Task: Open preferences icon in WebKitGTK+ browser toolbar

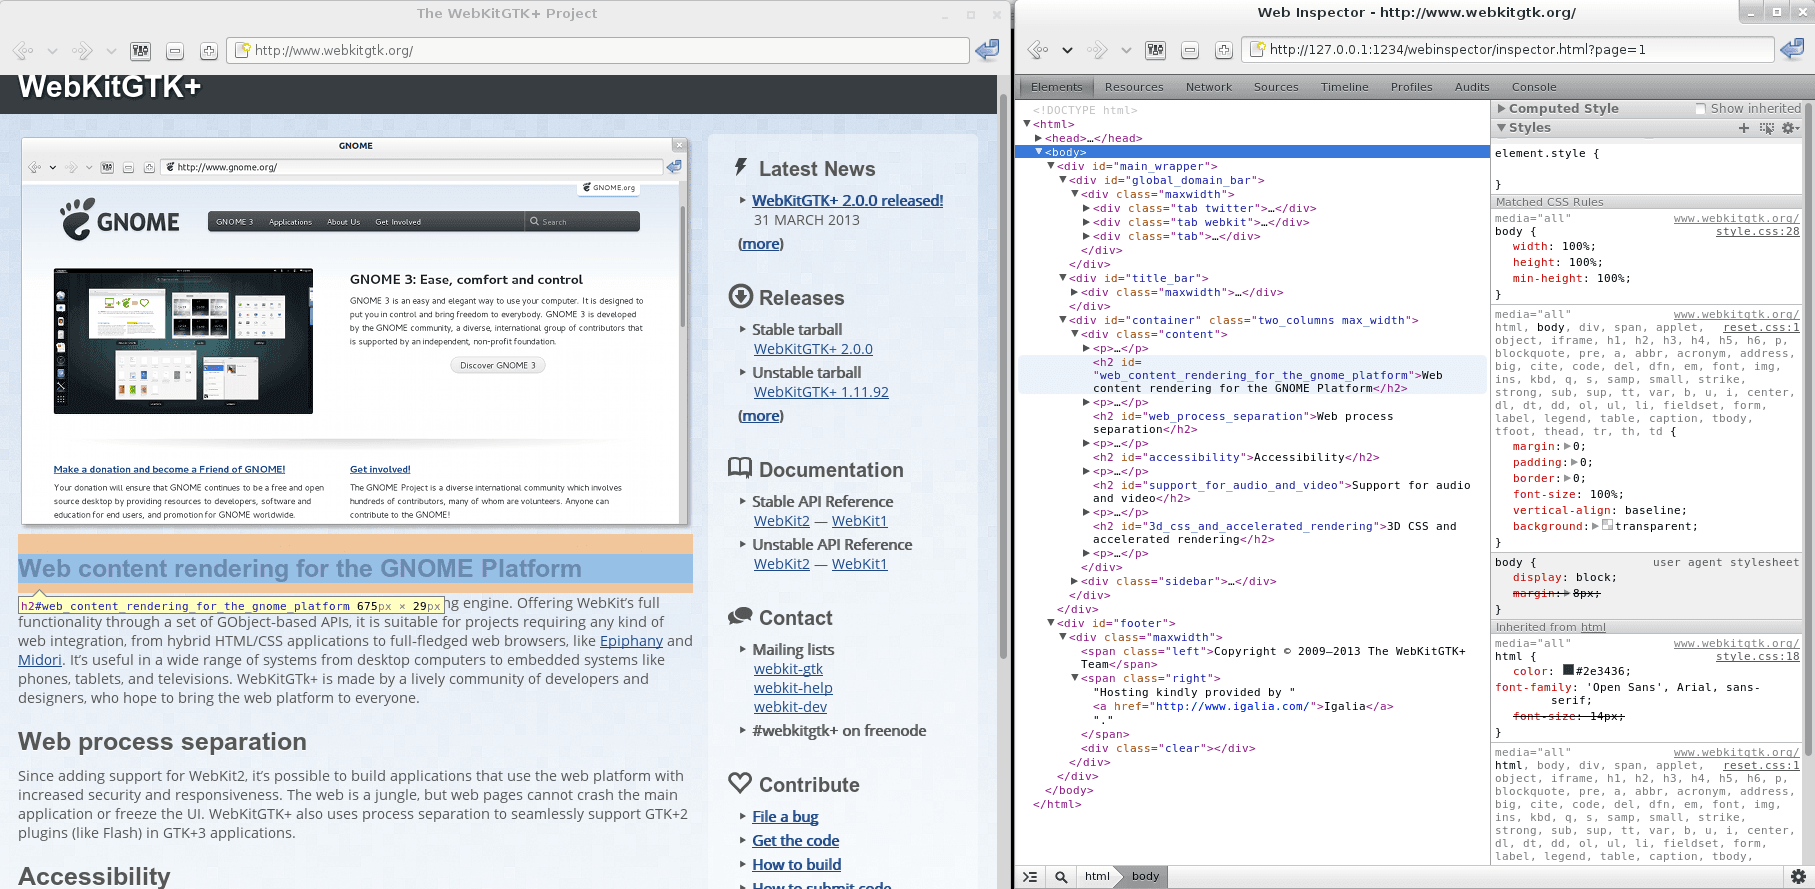Action: [x=141, y=50]
